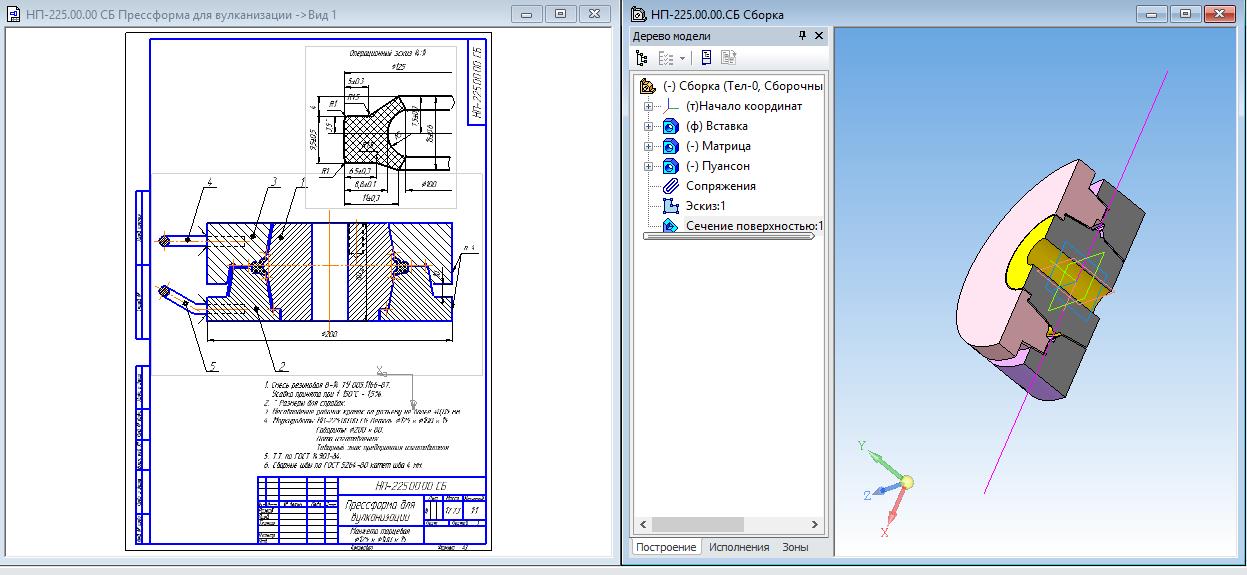Click position label 5 on the drawing
This screenshot has height=575, width=1247.
pyautogui.click(x=212, y=367)
